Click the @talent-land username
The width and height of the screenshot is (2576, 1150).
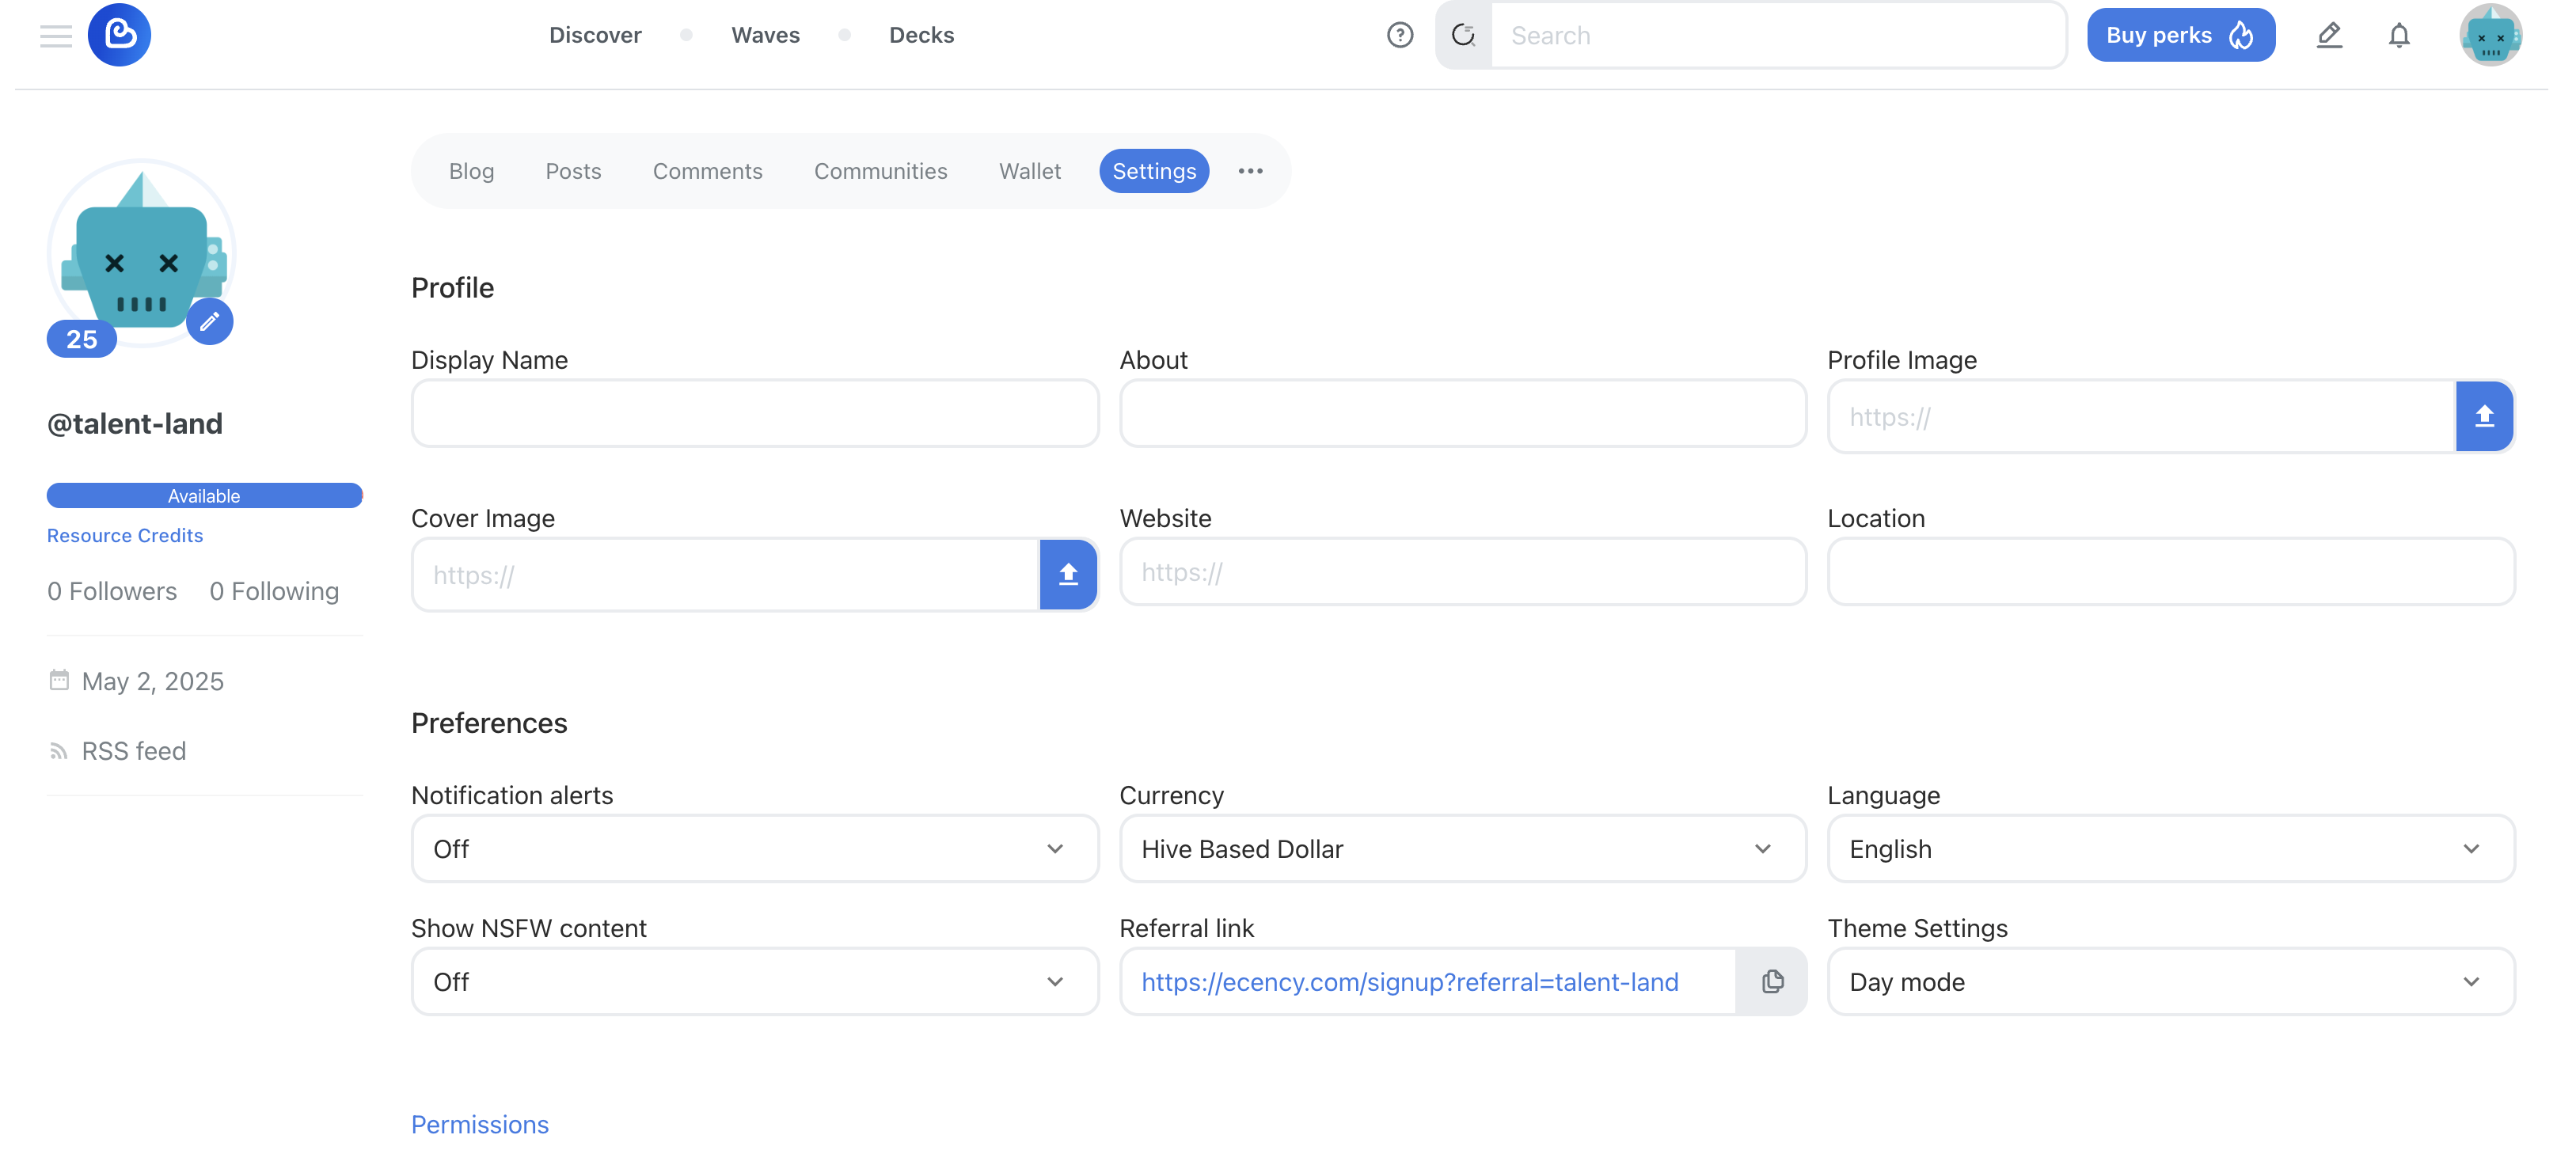135,423
